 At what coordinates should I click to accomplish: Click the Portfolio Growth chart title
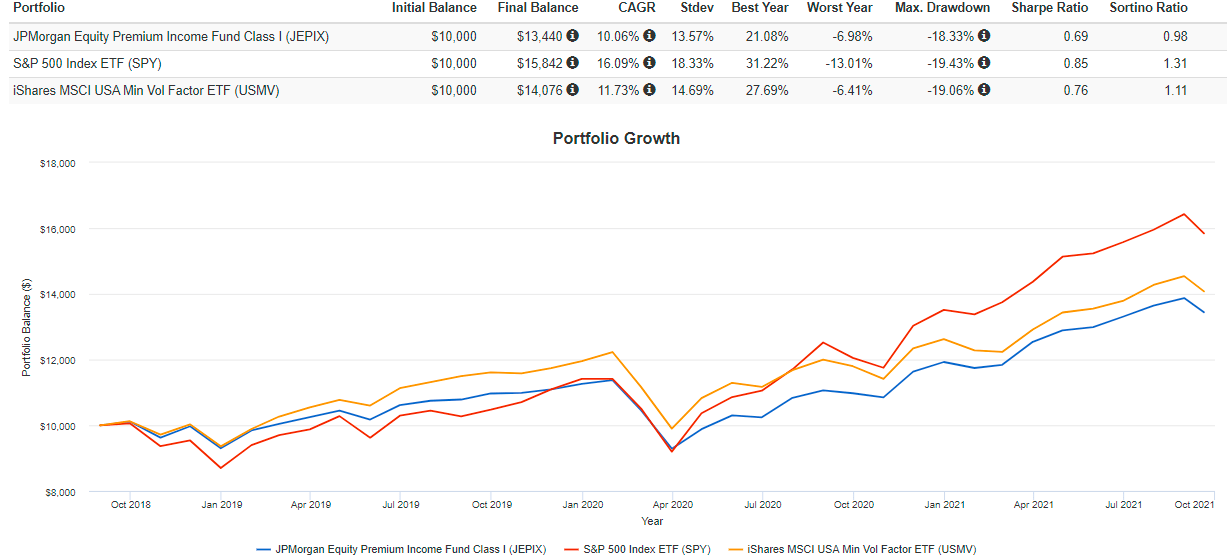pos(616,138)
